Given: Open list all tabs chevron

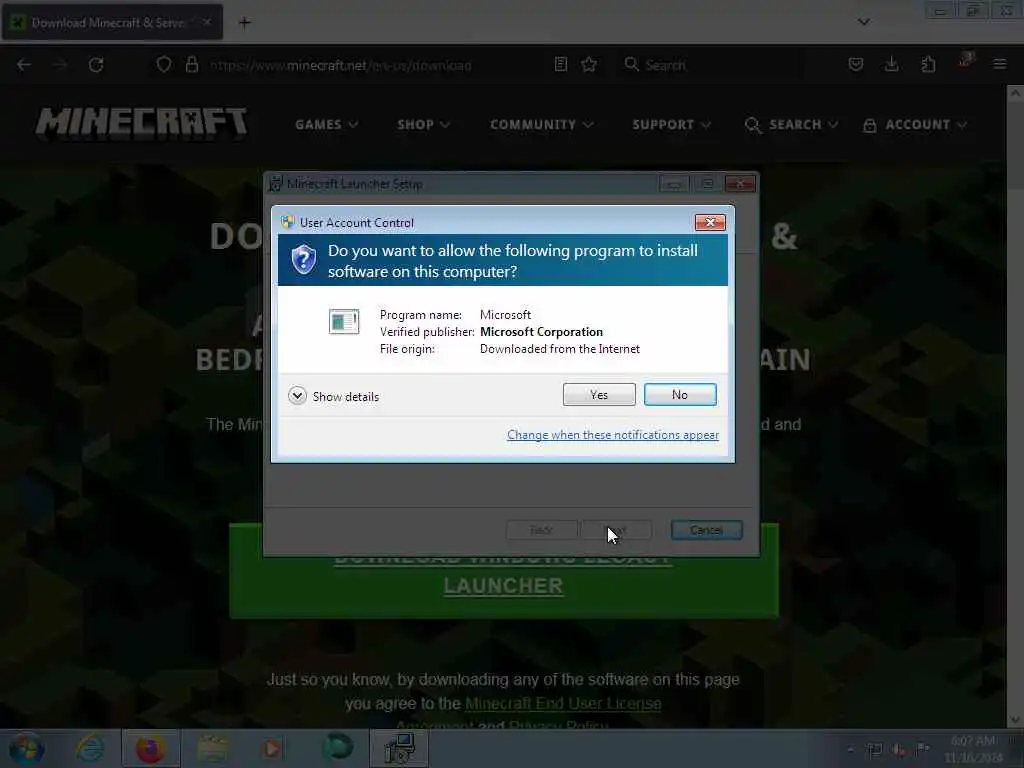Looking at the screenshot, I should point(864,22).
